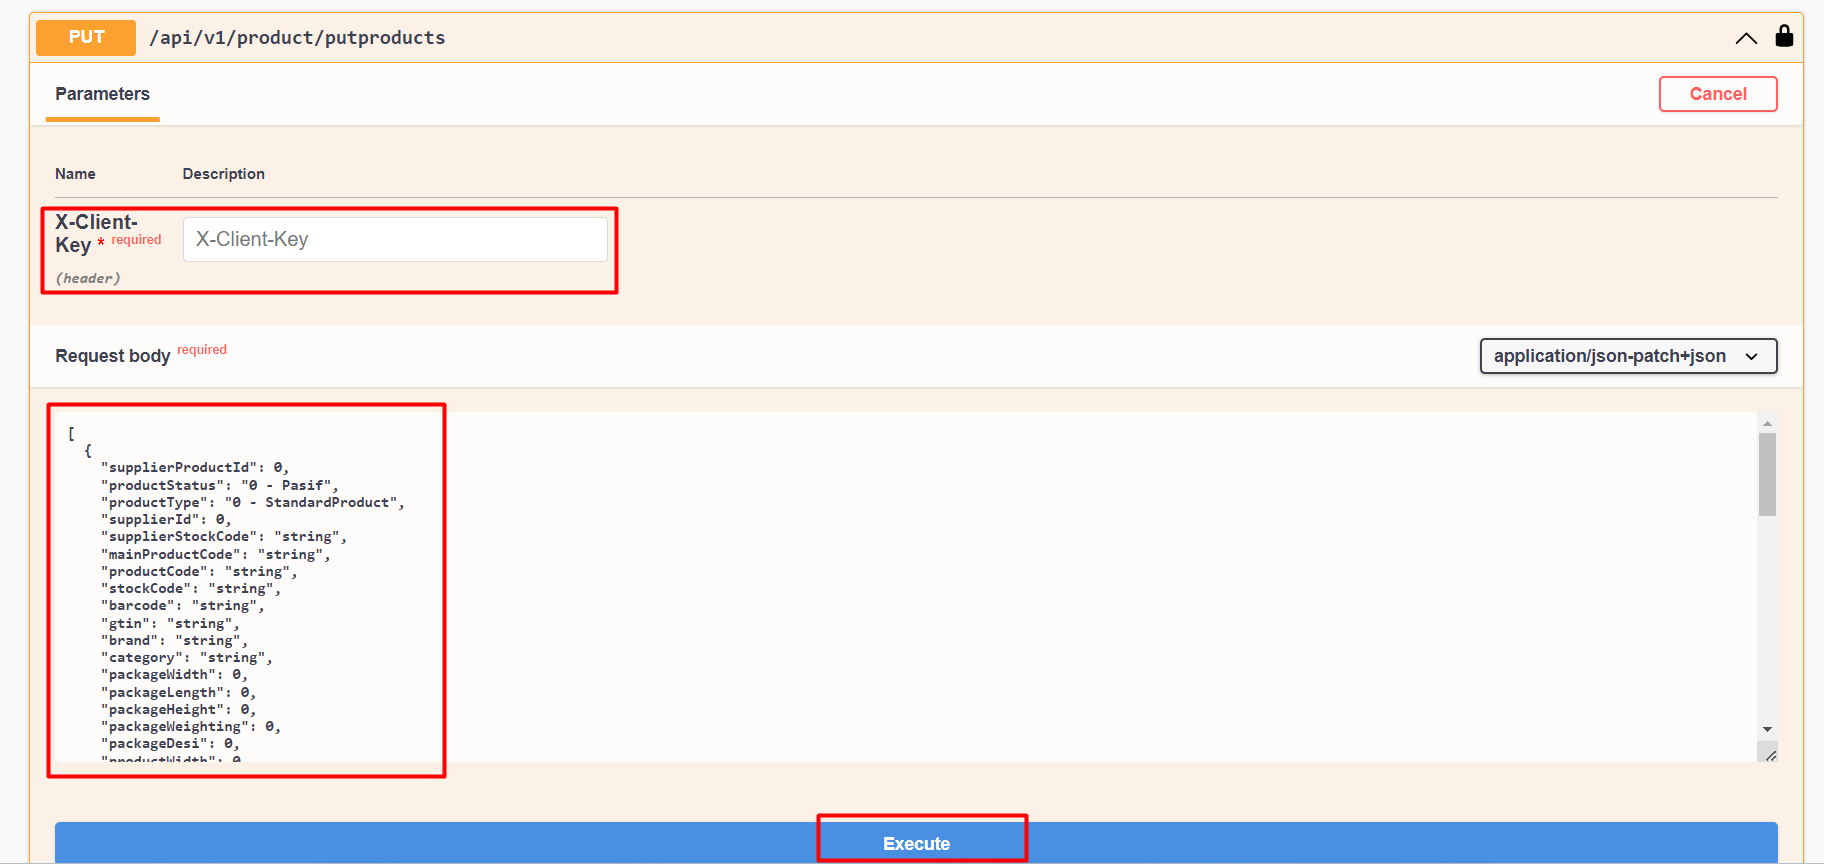This screenshot has height=864, width=1824.
Task: Click the authorization lock icon
Action: point(1784,36)
